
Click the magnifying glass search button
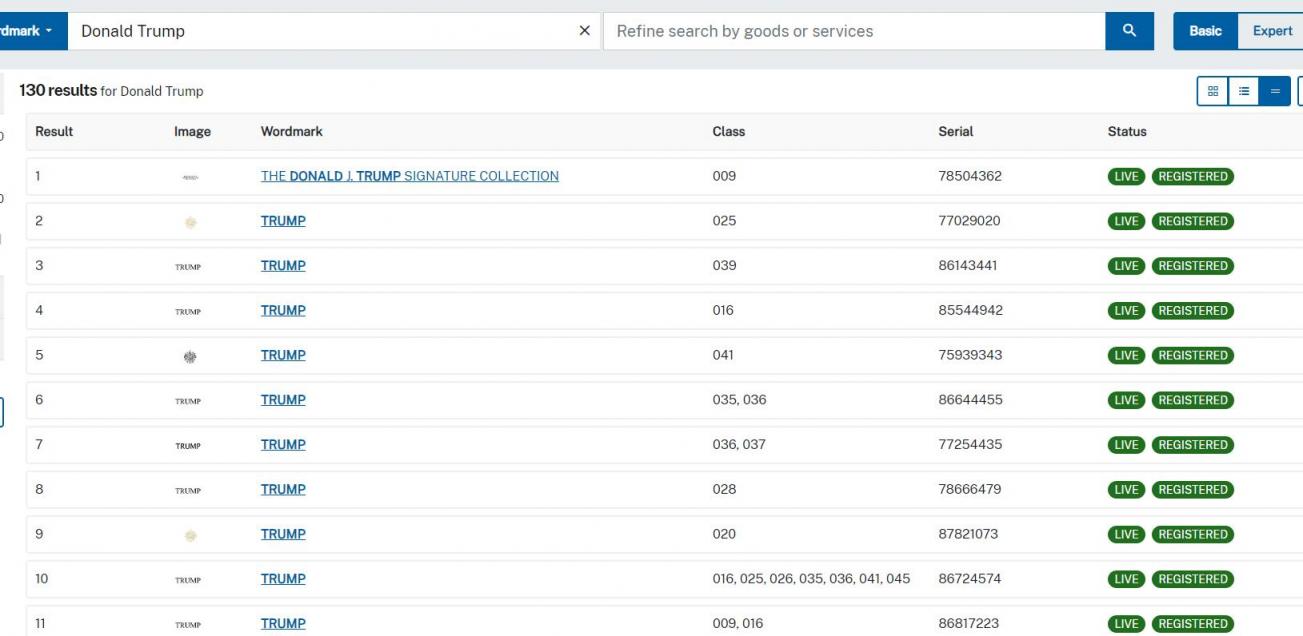(1129, 31)
